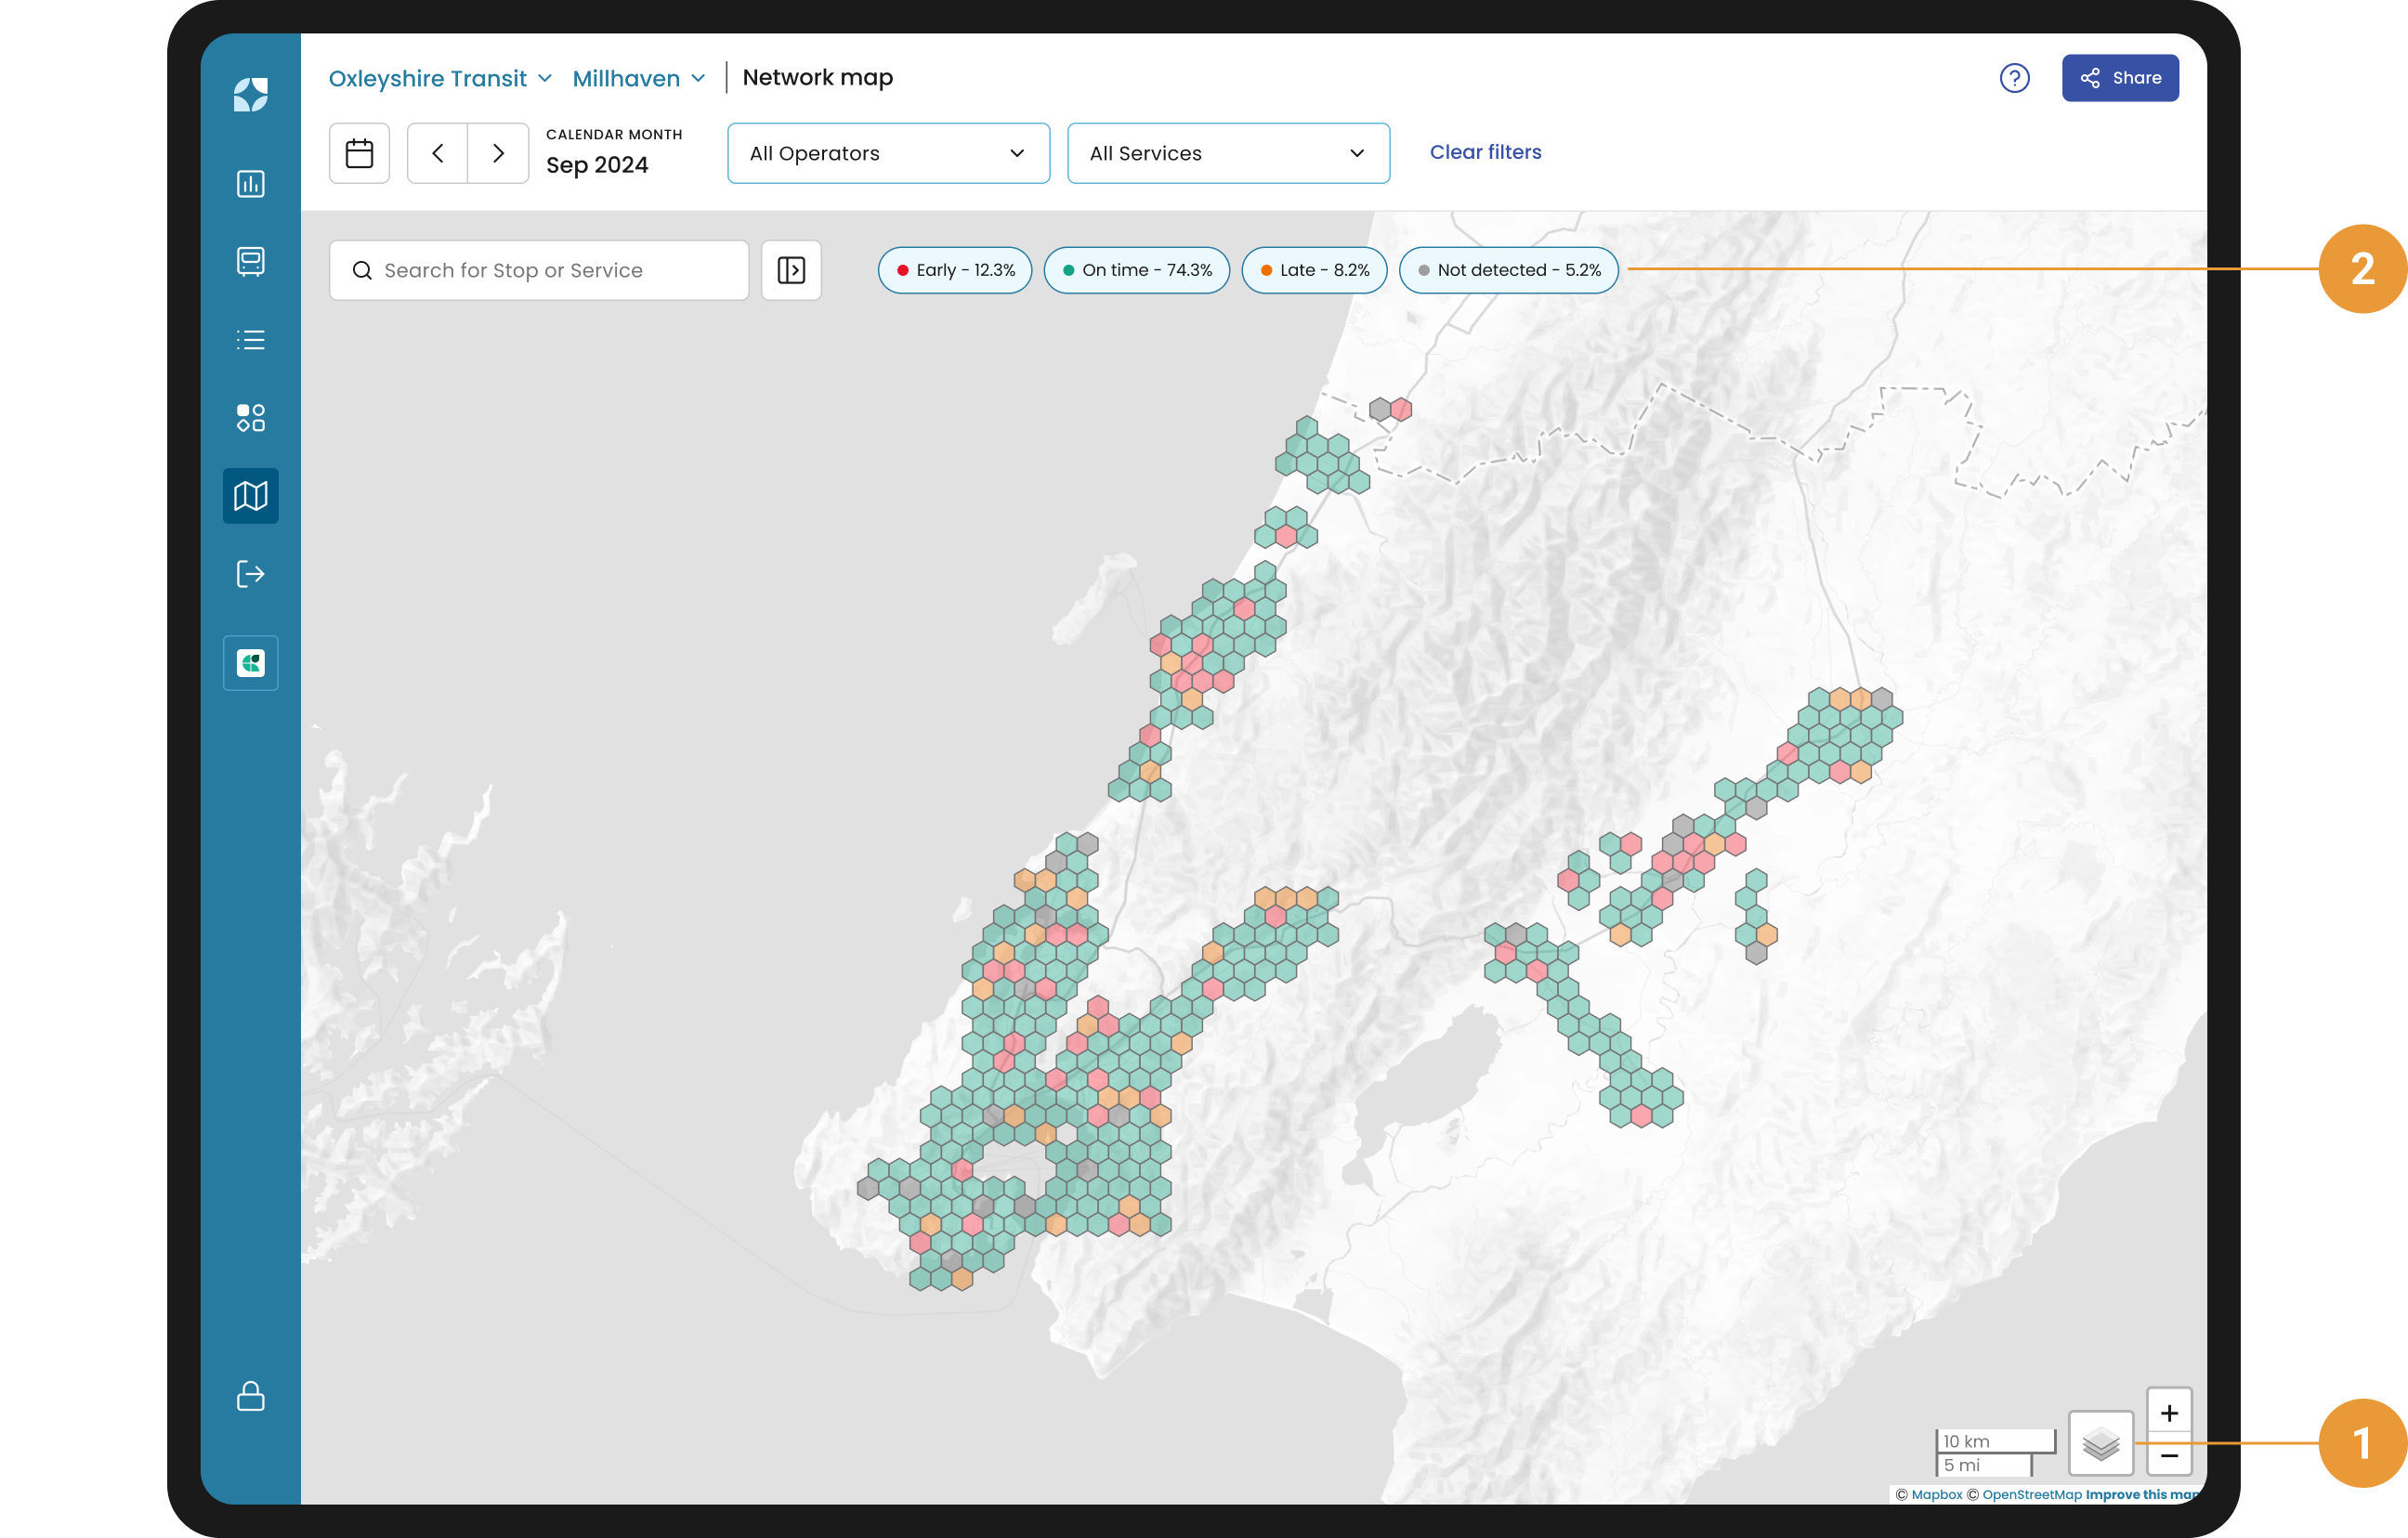Expand the All Operators dropdown
Screen dimensions: 2408x1538
click(x=888, y=153)
